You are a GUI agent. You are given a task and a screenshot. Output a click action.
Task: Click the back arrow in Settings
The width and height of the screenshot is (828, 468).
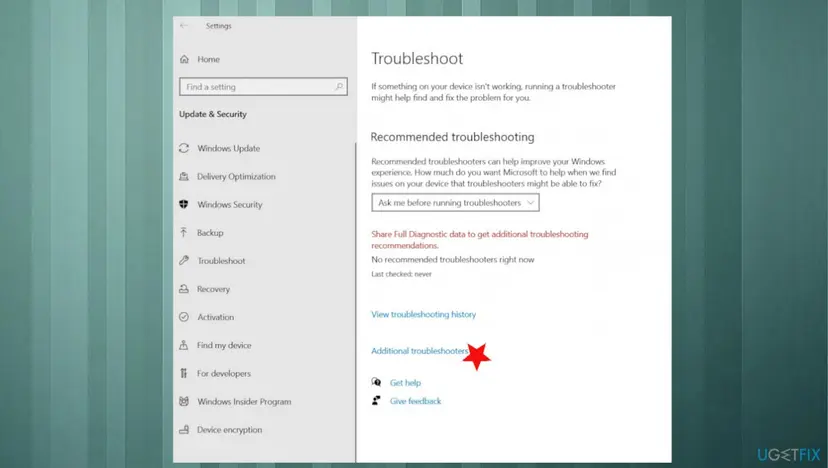[x=184, y=25]
